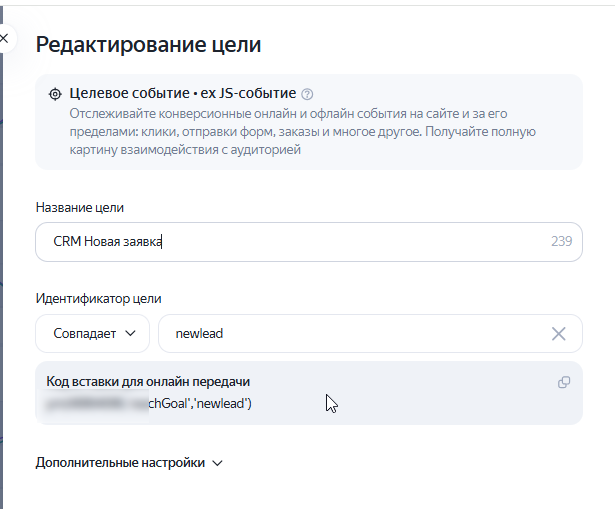Image resolution: width=615 pixels, height=509 pixels.
Task: Click the Идентификатор цели label
Action: pos(98,298)
